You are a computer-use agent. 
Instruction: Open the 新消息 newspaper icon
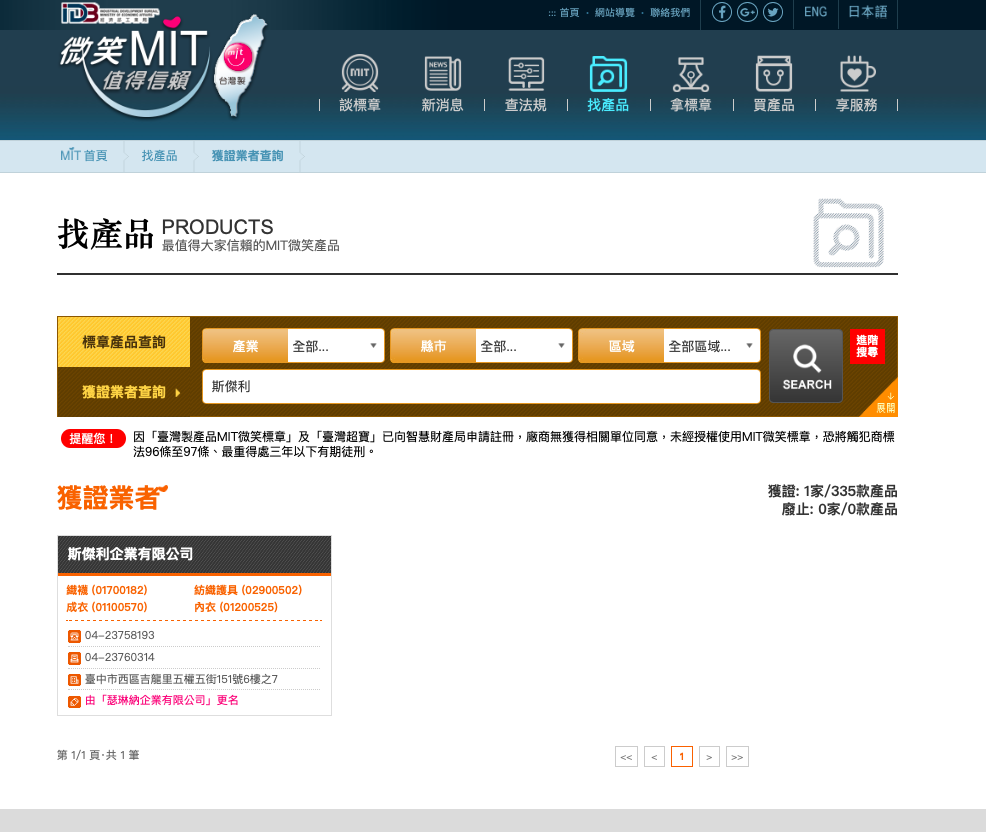[443, 74]
